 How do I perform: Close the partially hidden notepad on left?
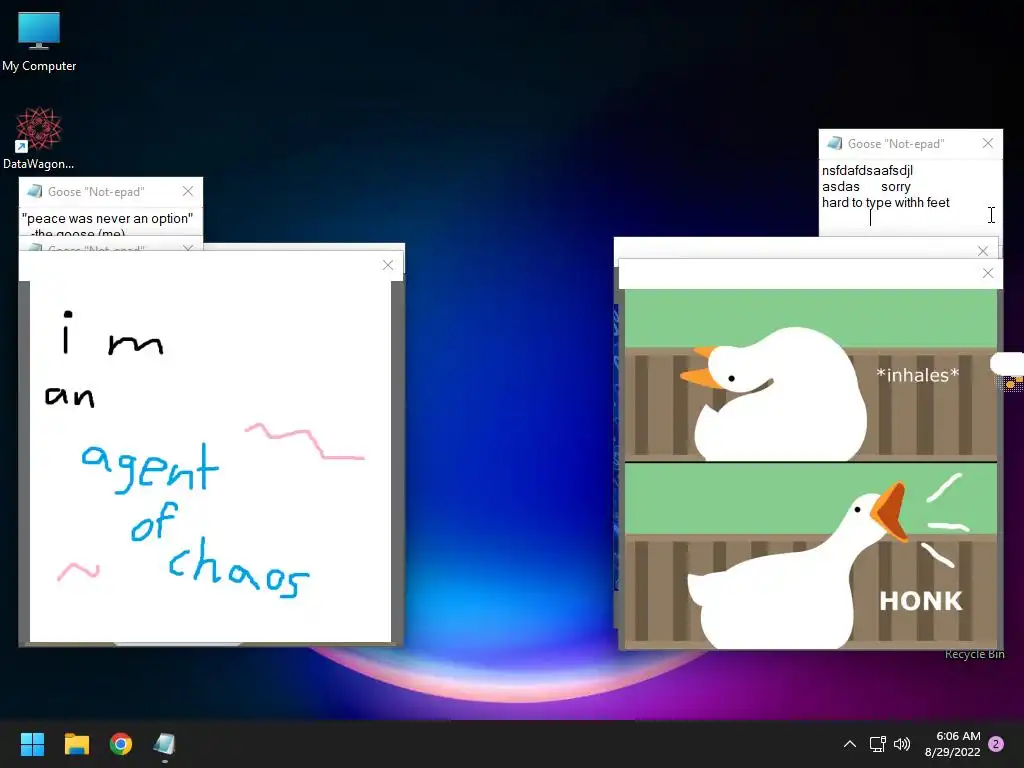[188, 248]
